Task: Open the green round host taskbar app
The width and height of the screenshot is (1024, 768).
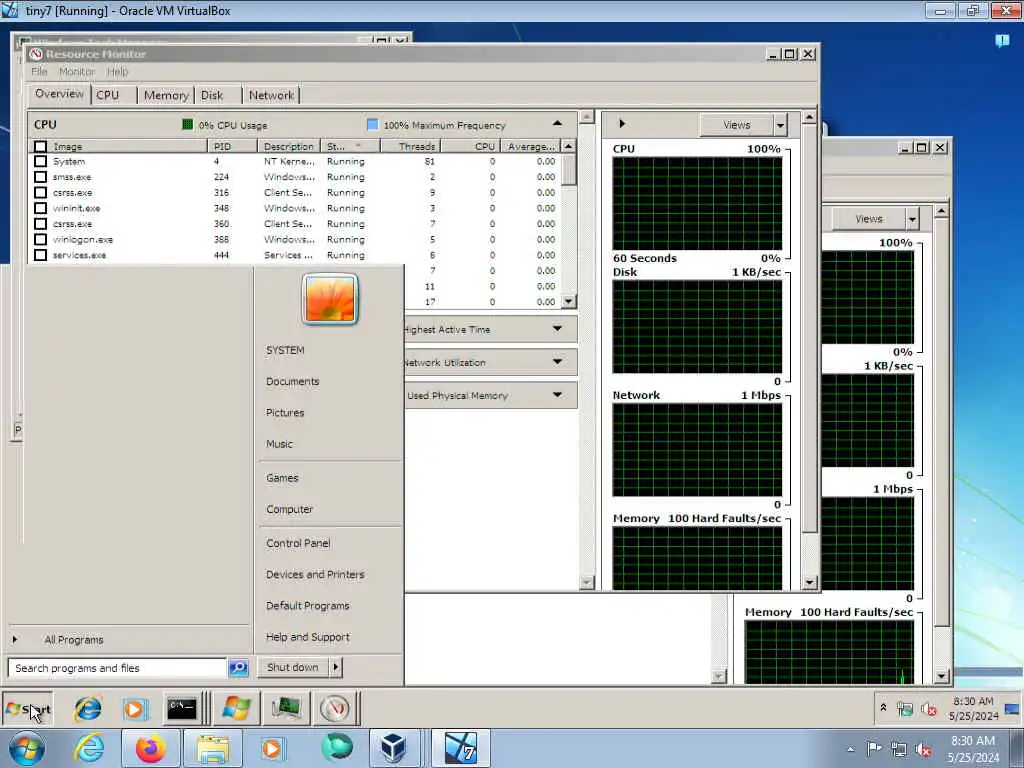Action: click(336, 748)
